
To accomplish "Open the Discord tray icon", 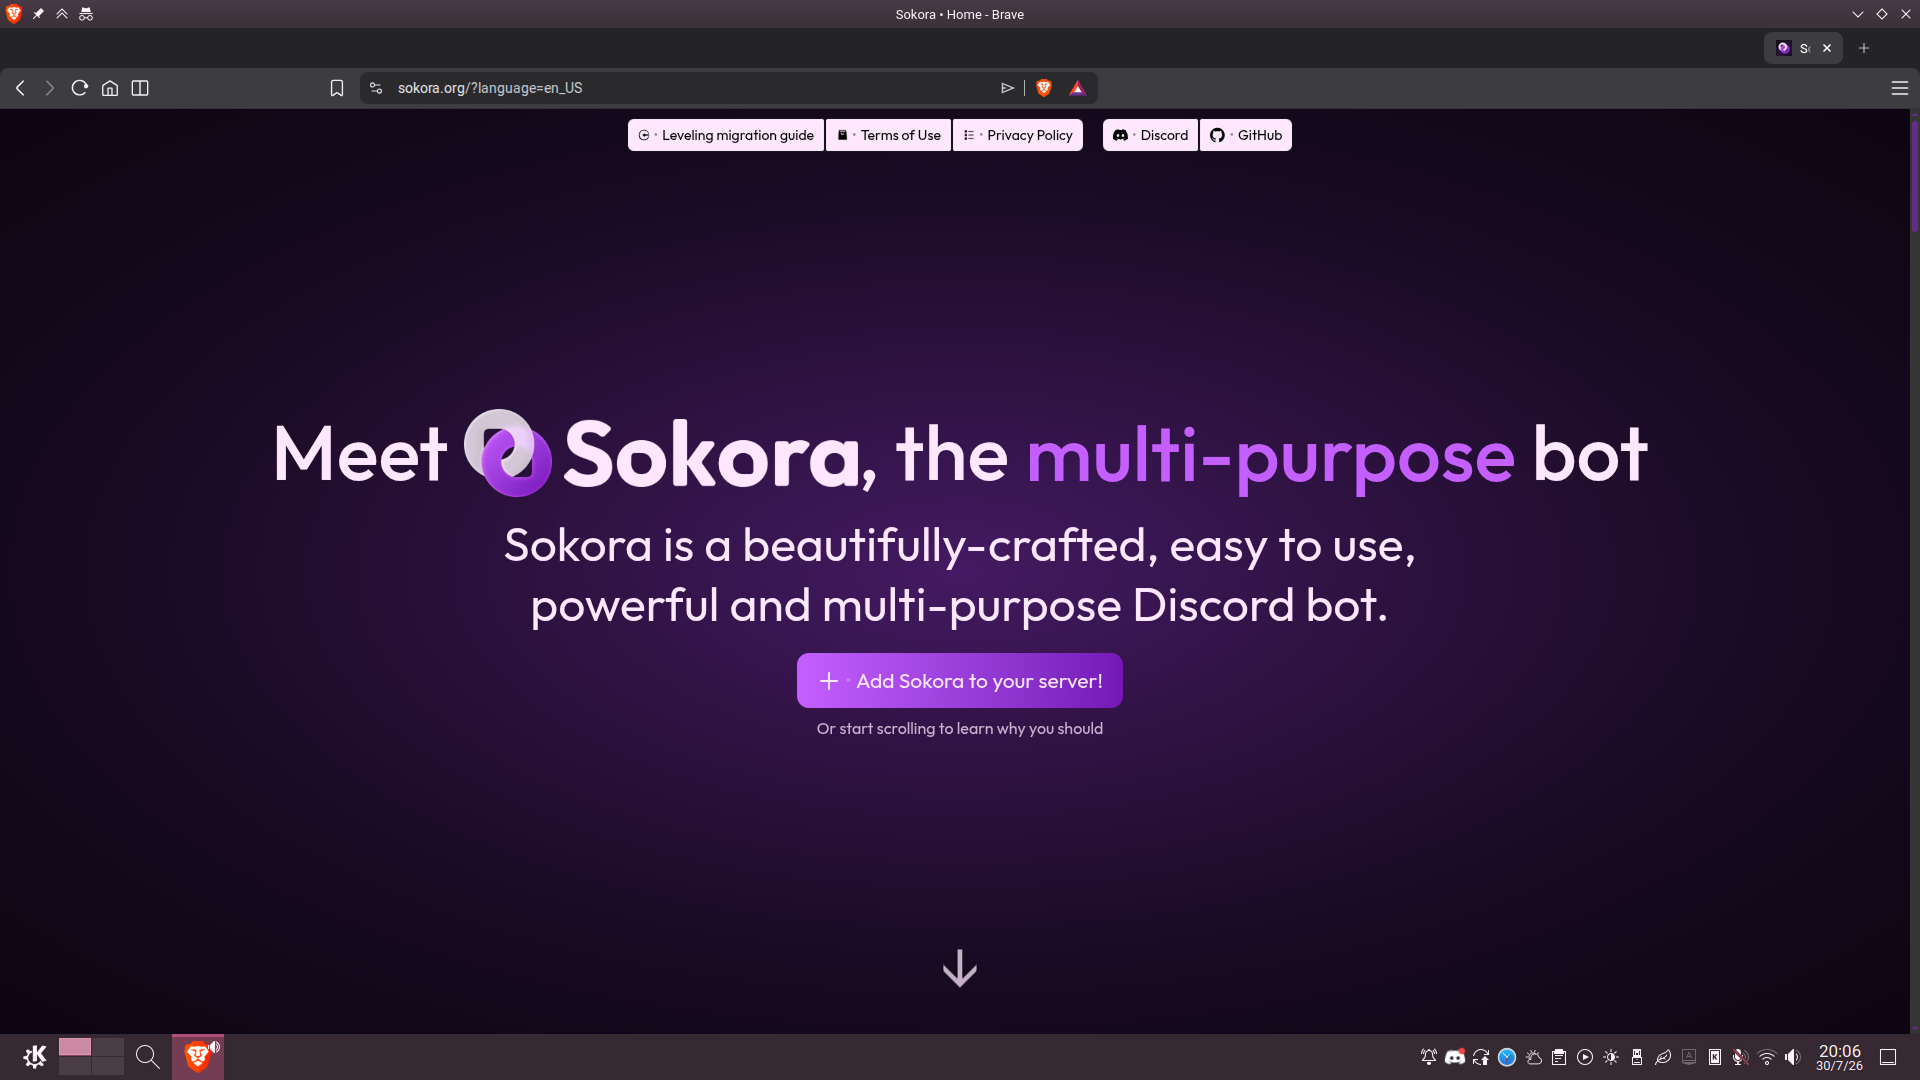I will (x=1455, y=1057).
